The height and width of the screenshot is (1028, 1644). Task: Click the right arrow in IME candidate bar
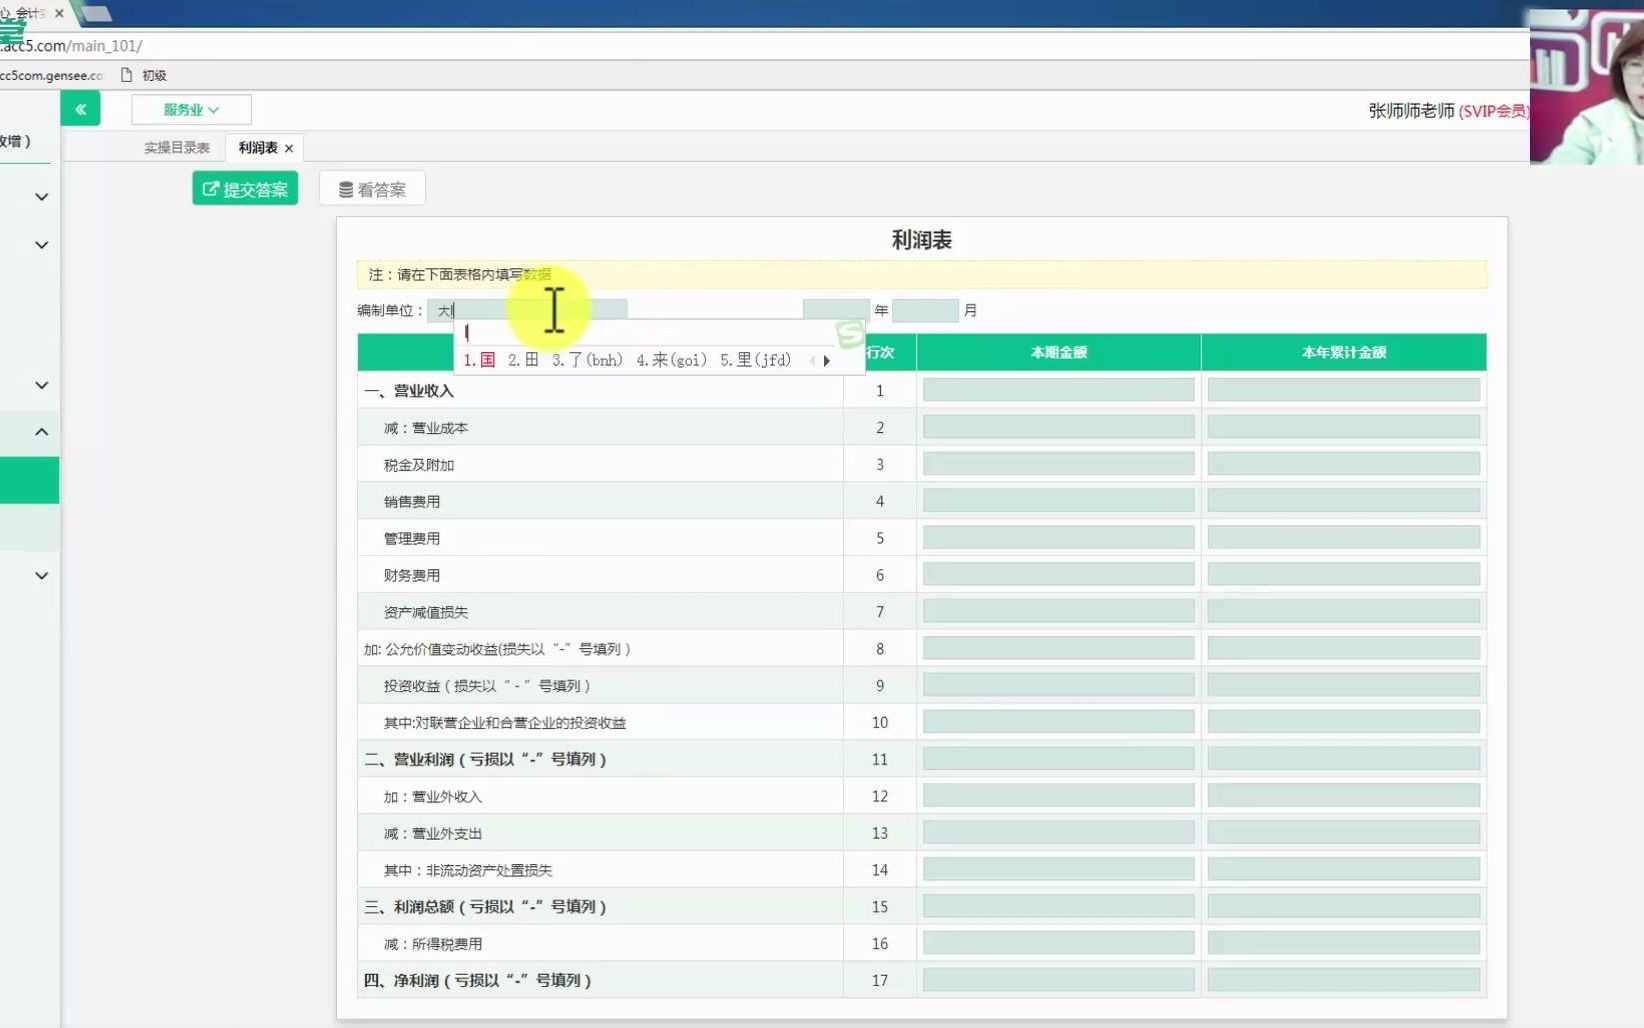[827, 360]
